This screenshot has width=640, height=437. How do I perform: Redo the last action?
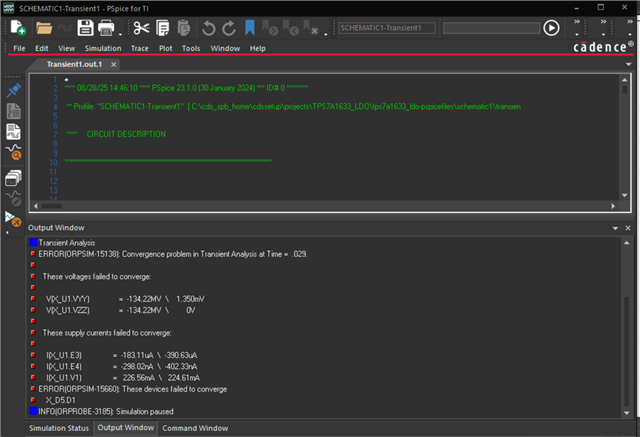tap(229, 28)
